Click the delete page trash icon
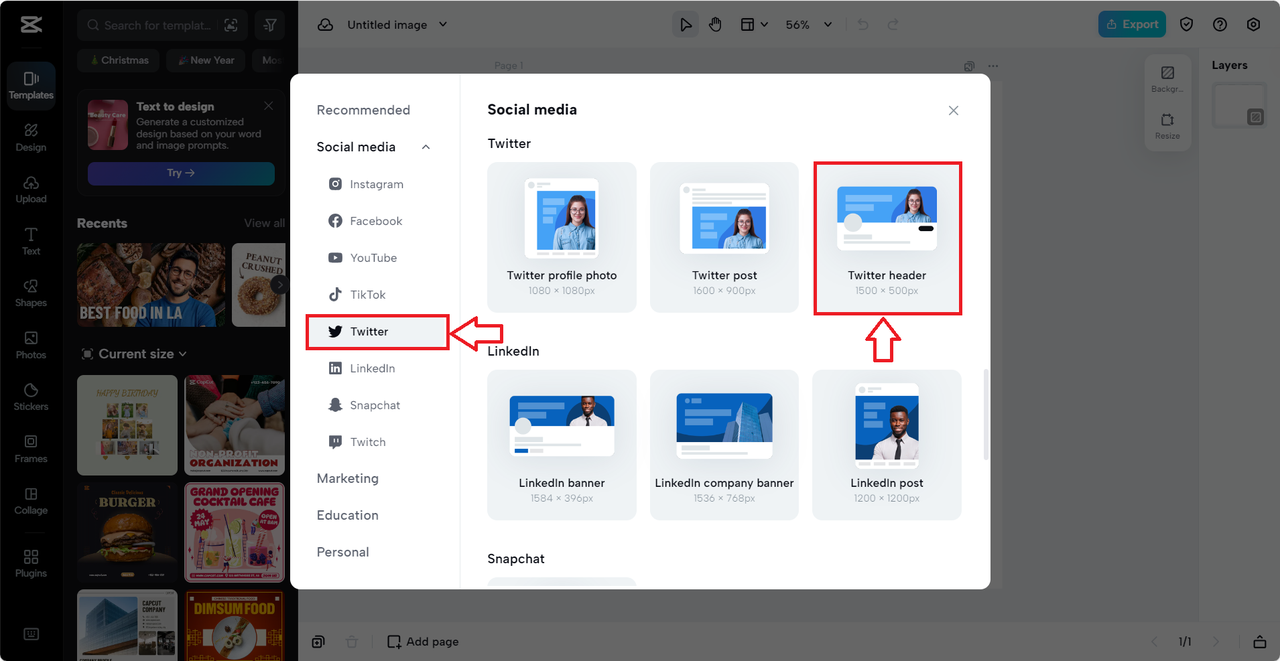The image size is (1280, 661). pos(351,642)
